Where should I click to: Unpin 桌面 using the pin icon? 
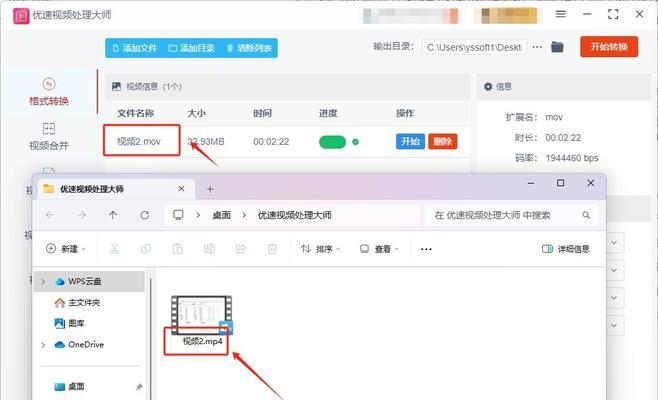pos(139,387)
